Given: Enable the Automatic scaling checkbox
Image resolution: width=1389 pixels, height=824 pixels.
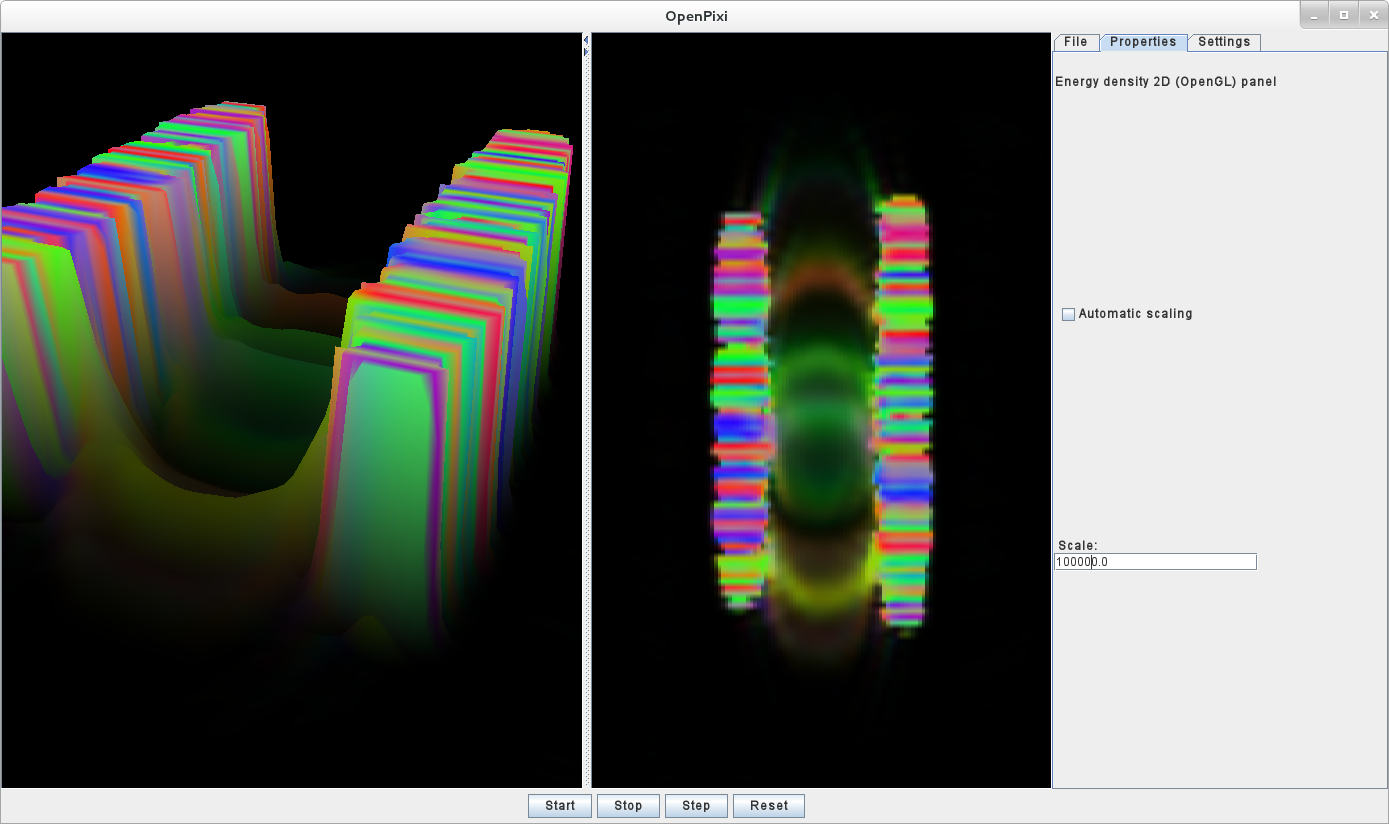Looking at the screenshot, I should (1068, 314).
